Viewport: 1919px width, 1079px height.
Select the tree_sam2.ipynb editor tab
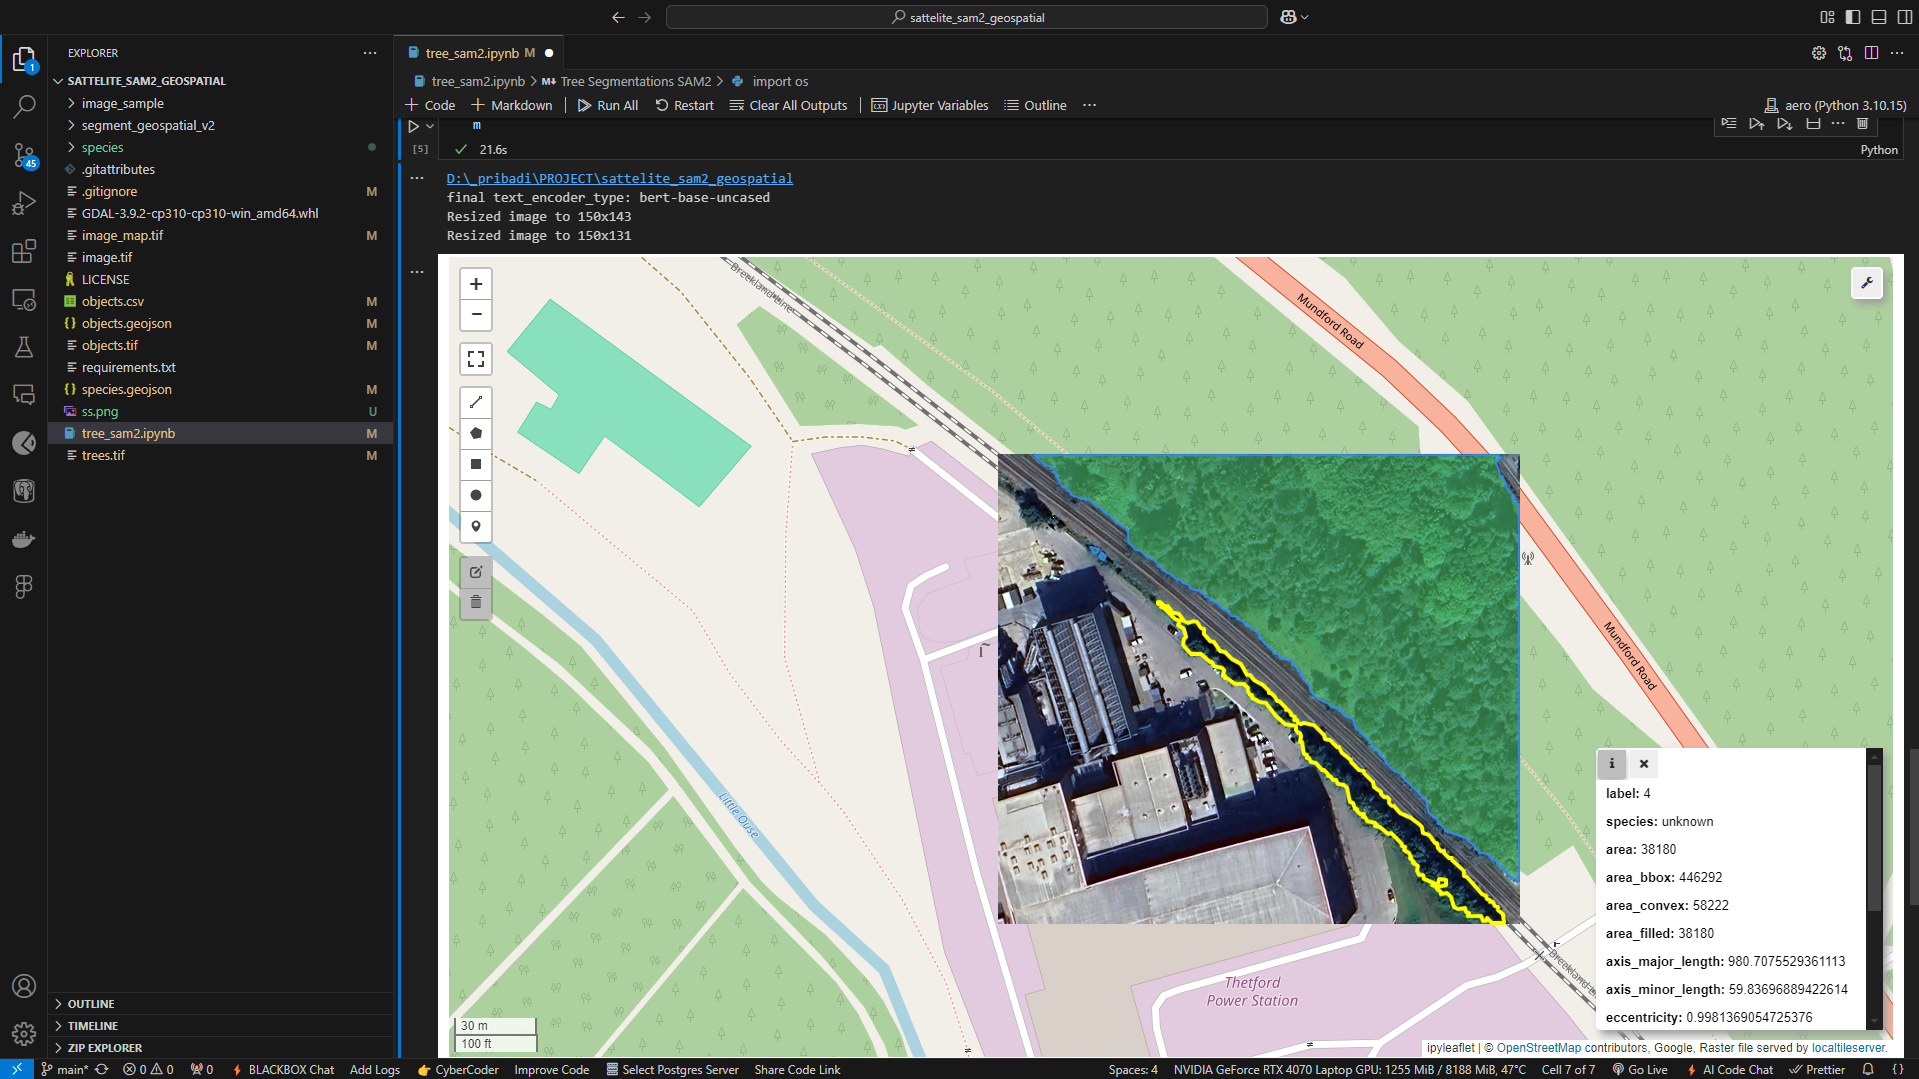point(472,52)
